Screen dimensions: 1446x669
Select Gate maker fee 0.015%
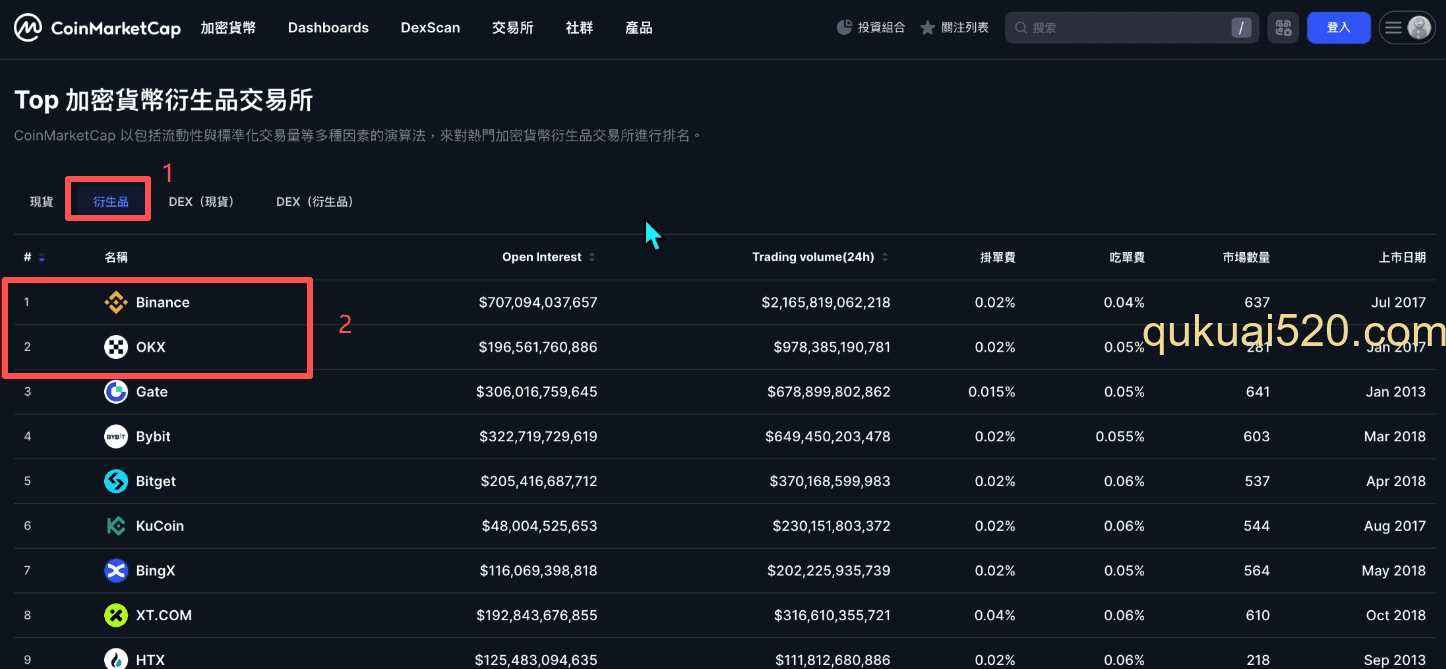coord(992,392)
